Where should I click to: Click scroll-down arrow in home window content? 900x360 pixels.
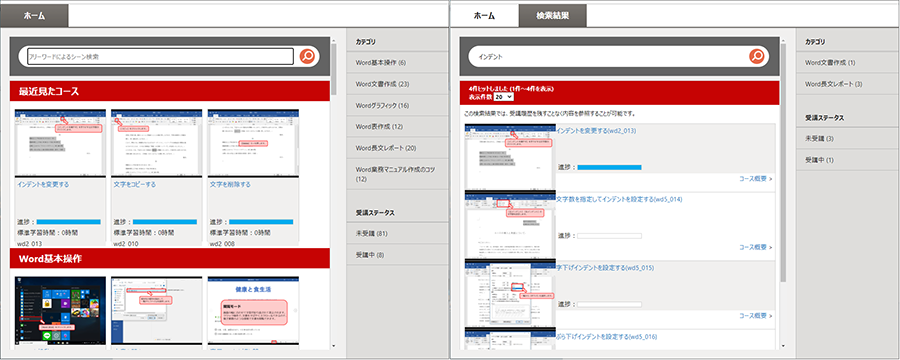pos(334,346)
